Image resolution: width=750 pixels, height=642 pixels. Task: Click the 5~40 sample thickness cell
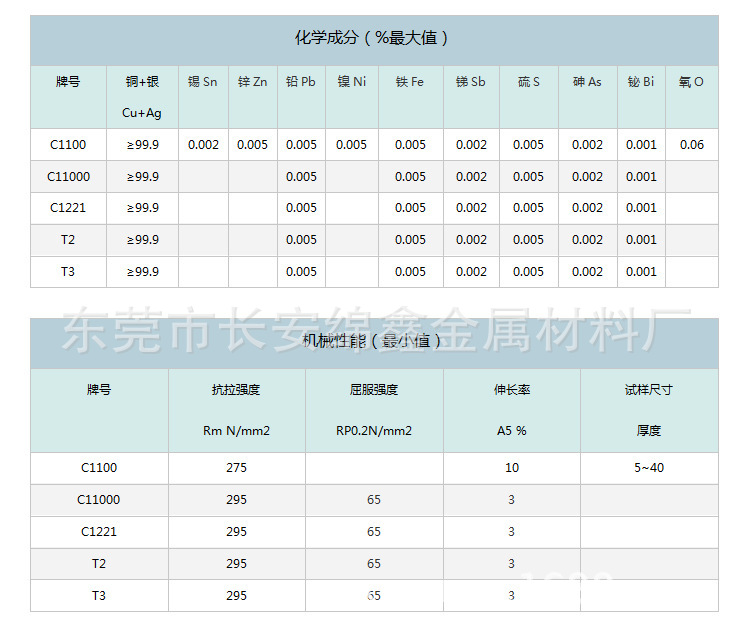point(649,468)
